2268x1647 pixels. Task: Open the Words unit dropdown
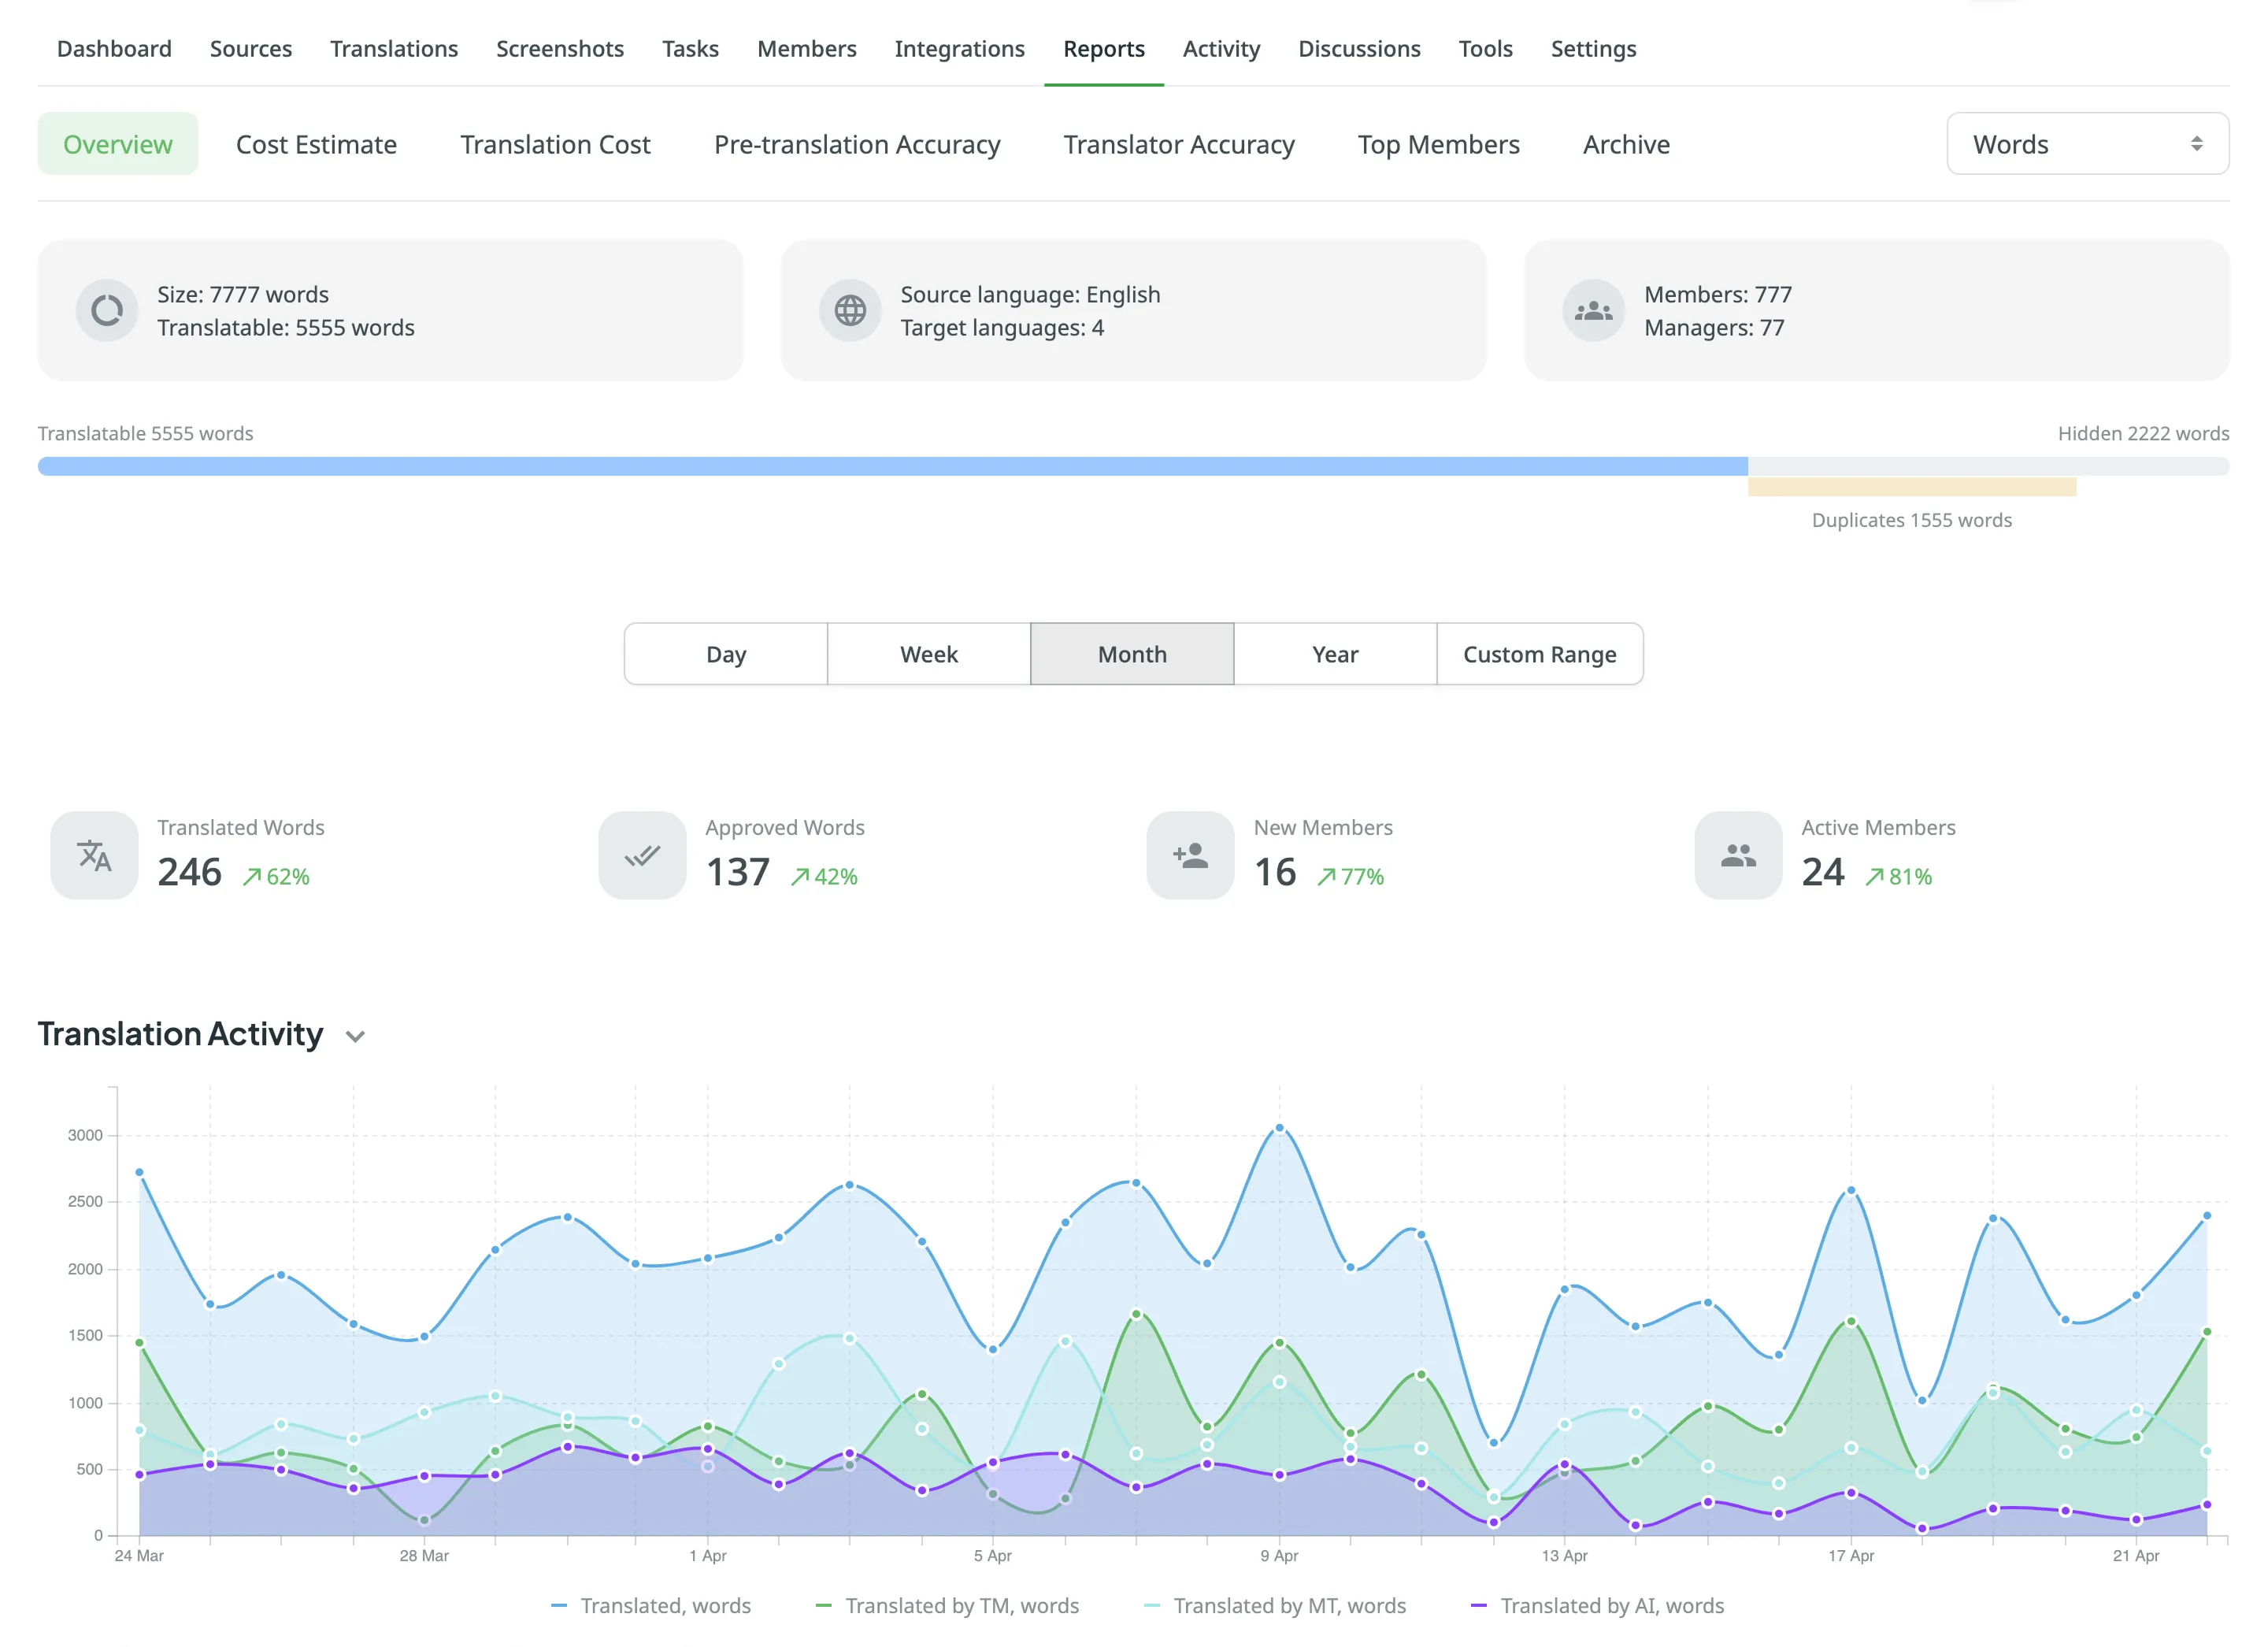point(2087,144)
